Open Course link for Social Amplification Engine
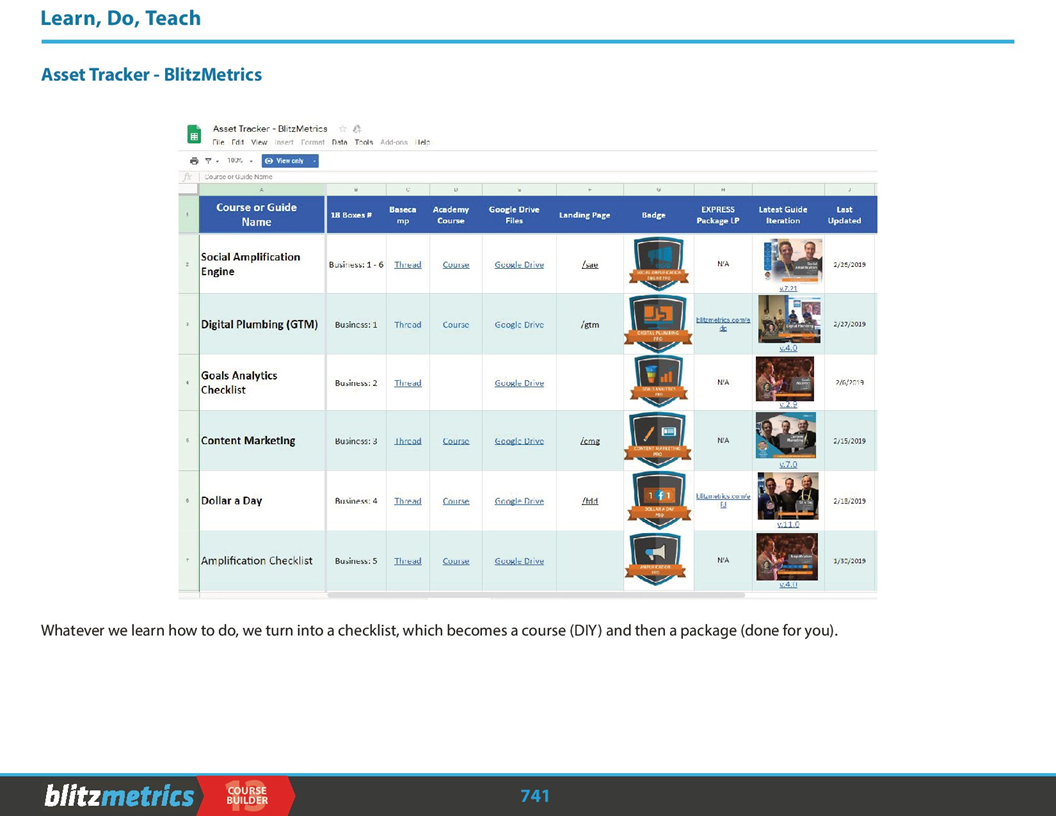1056x816 pixels. (456, 265)
